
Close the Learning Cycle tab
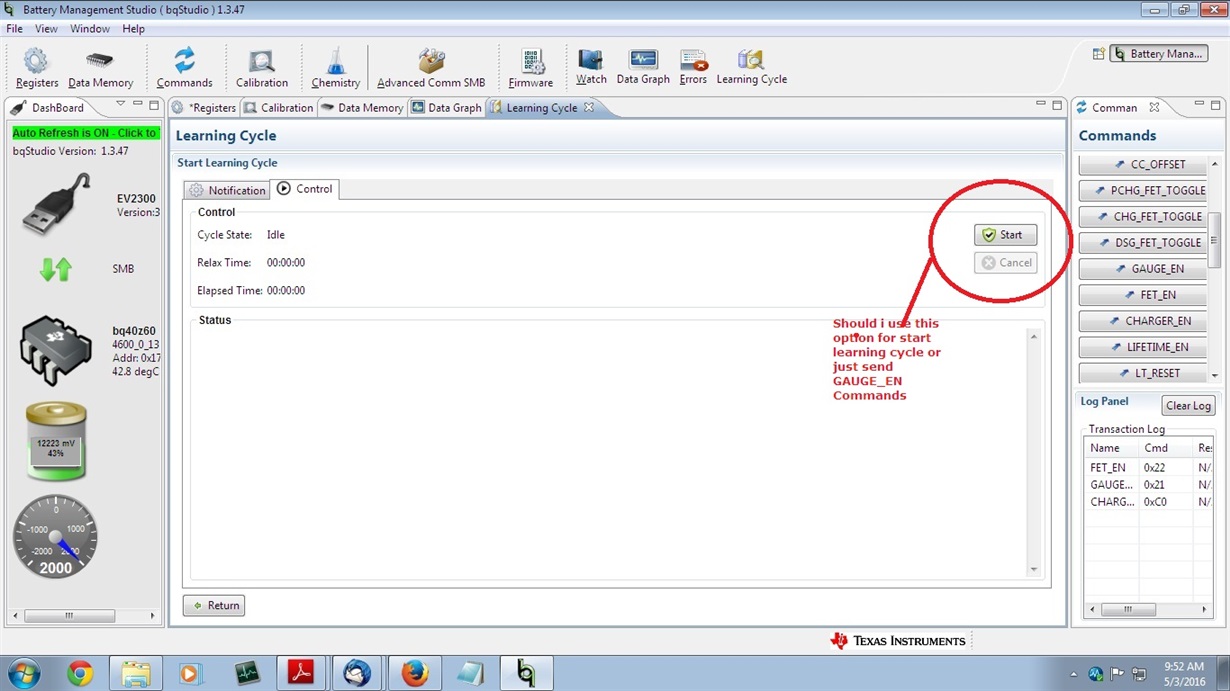click(589, 107)
